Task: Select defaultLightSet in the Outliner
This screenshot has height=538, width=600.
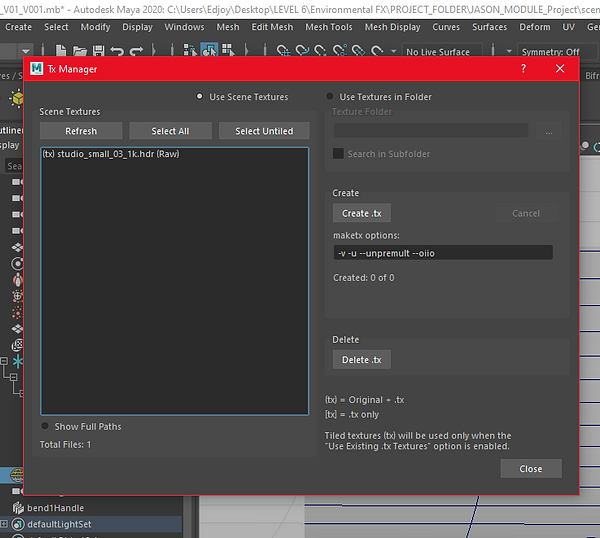Action: [x=59, y=524]
